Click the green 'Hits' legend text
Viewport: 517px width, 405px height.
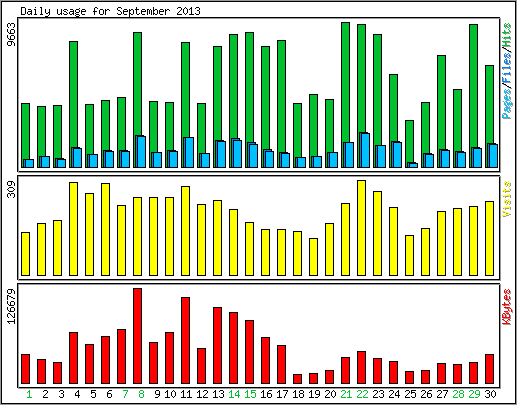[x=507, y=35]
